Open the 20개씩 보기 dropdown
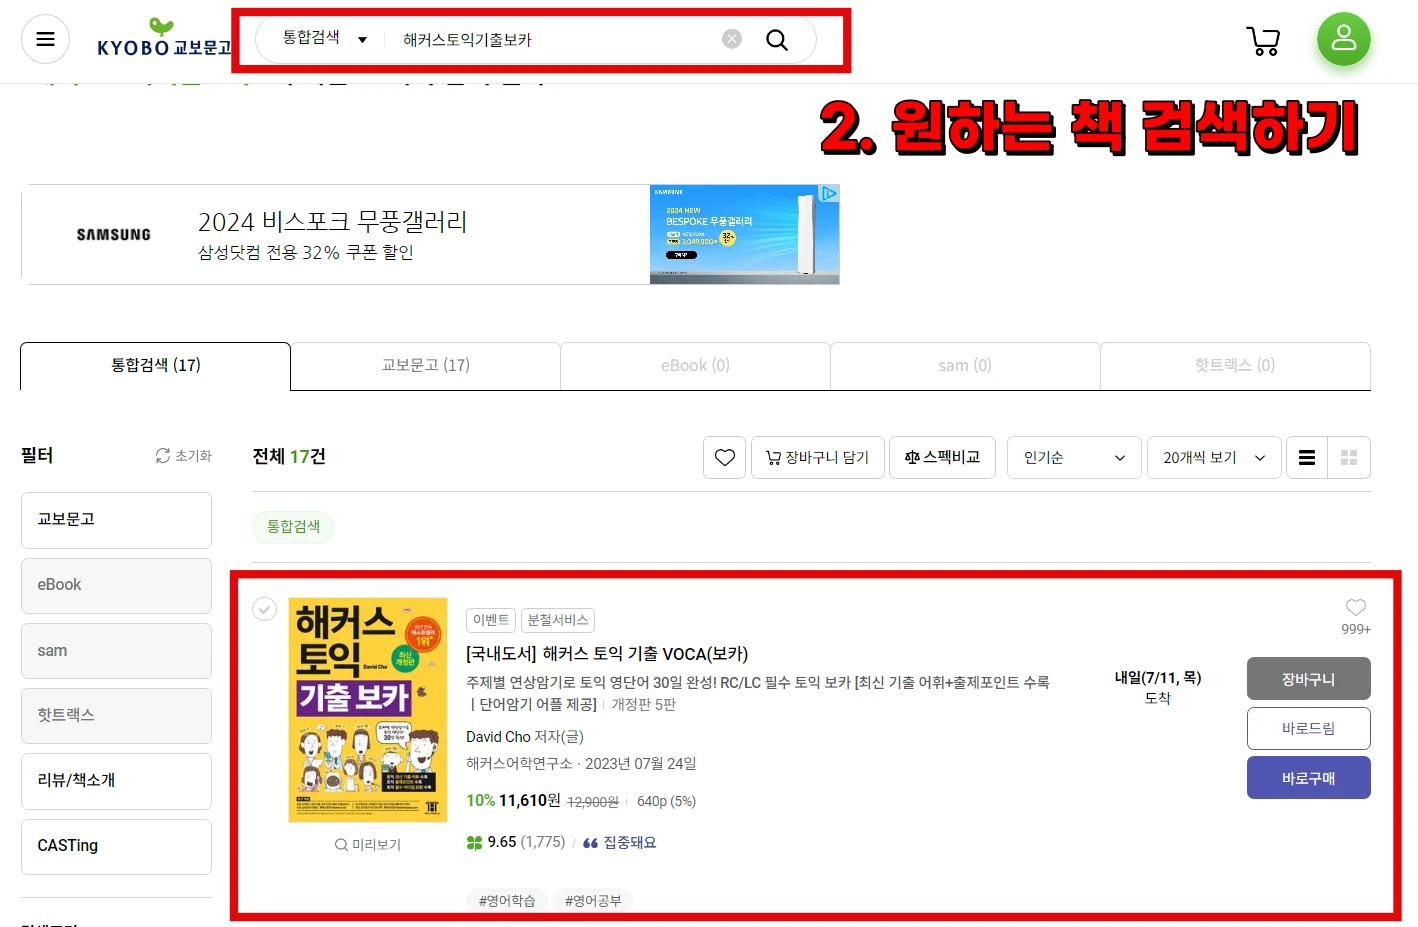The width and height of the screenshot is (1418, 927). [x=1214, y=457]
